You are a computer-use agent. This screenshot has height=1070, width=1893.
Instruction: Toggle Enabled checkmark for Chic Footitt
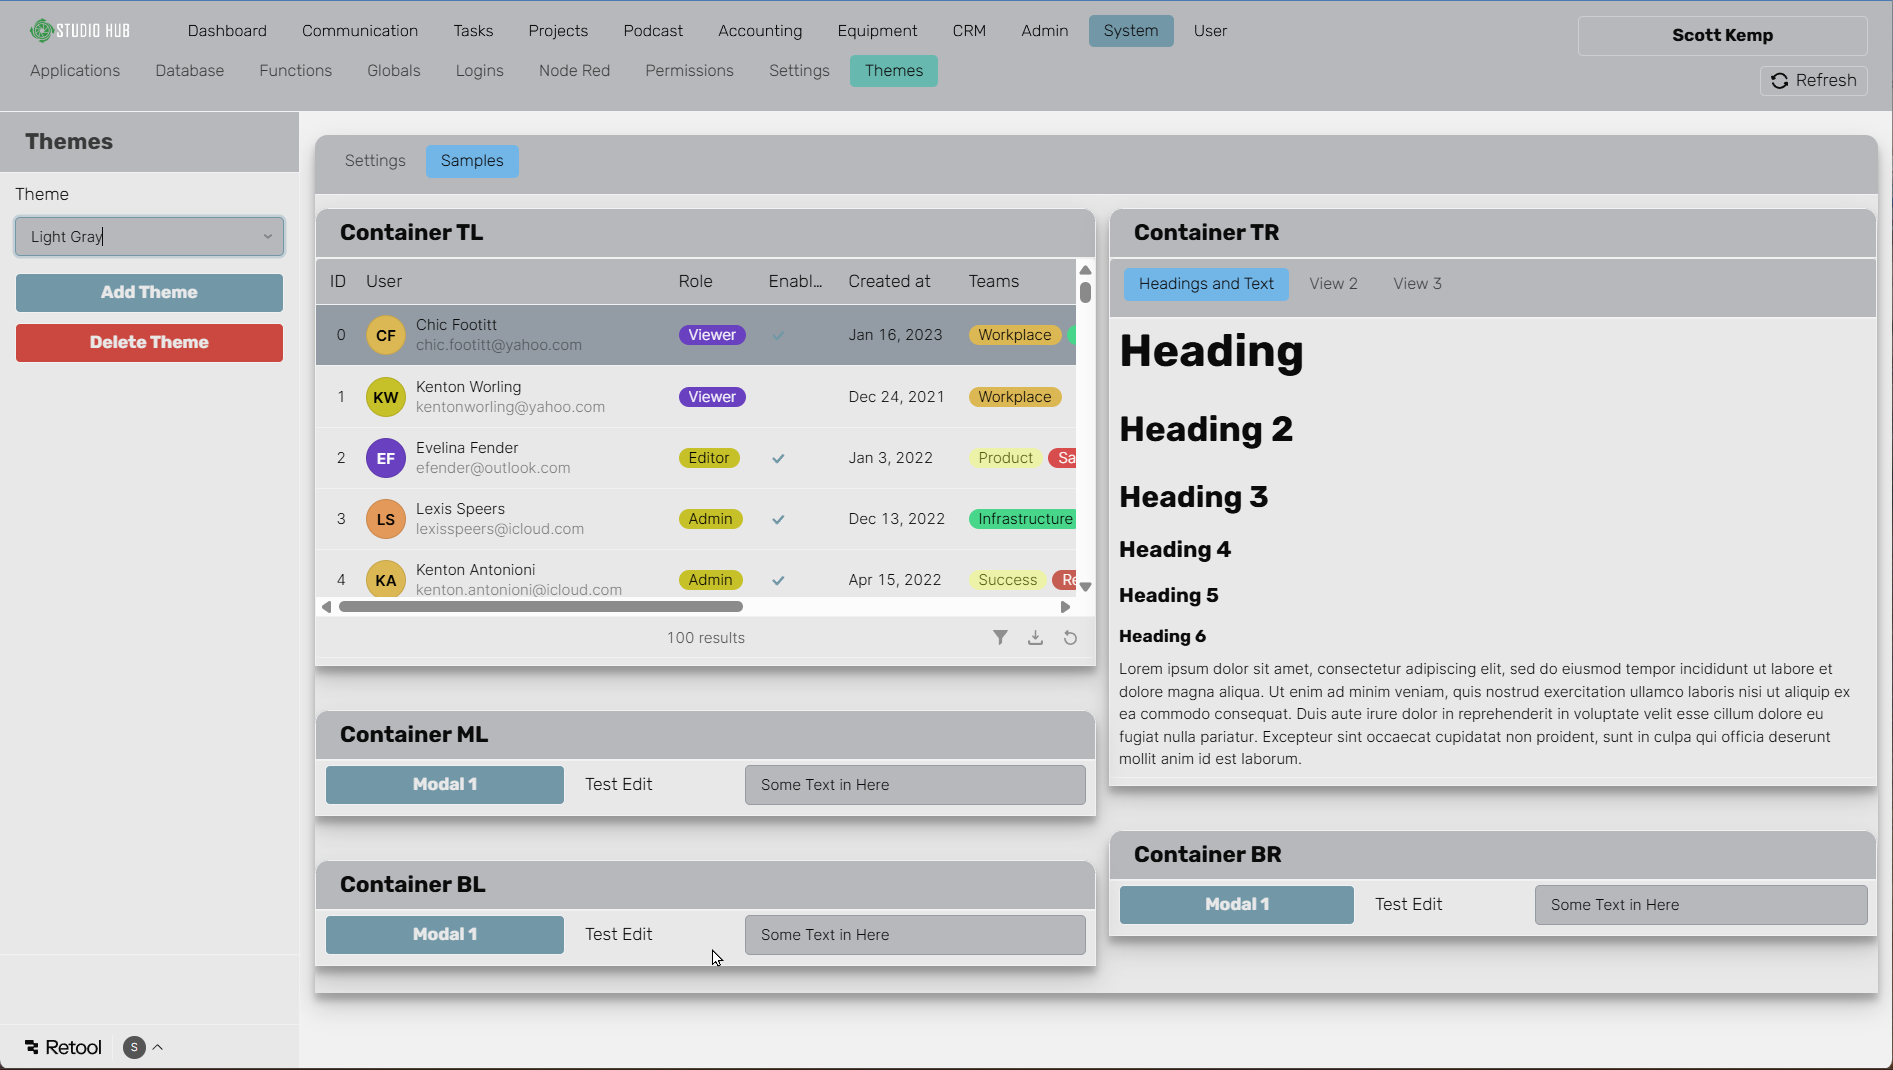pyautogui.click(x=778, y=336)
